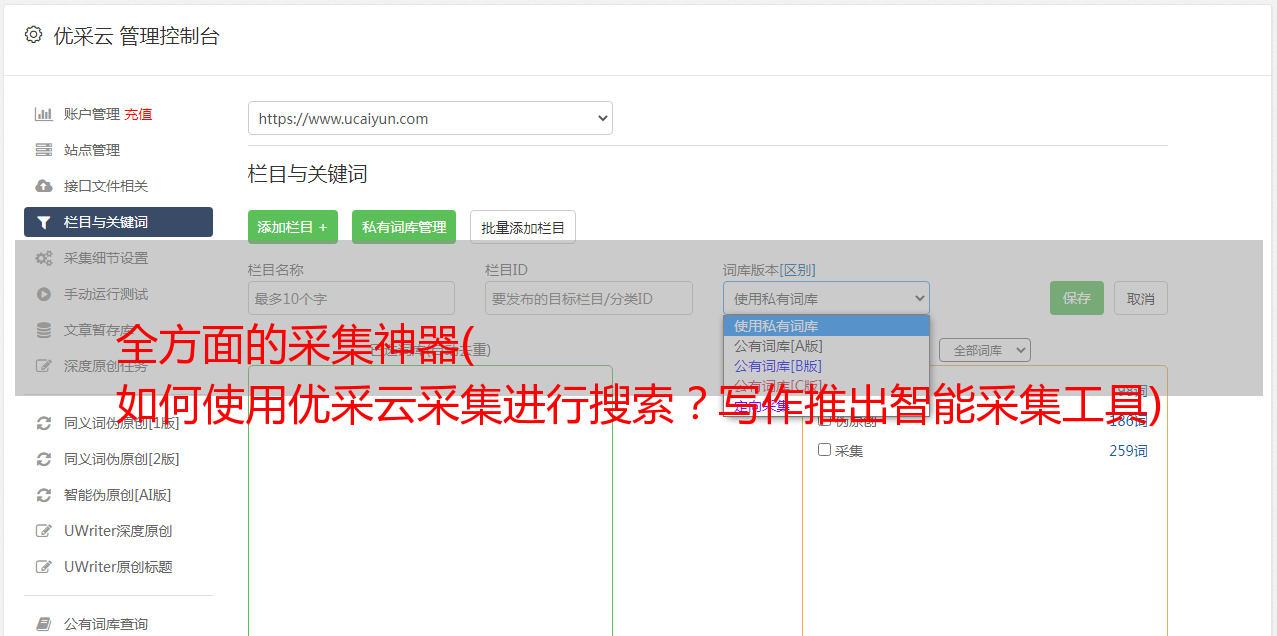
Task: Go to 采集细节设置 in the sidebar
Action: click(x=106, y=258)
